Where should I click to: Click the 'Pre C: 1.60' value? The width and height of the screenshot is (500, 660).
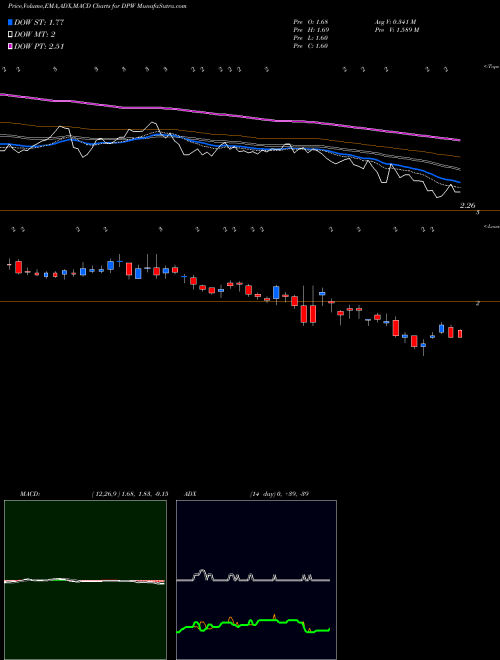point(311,46)
